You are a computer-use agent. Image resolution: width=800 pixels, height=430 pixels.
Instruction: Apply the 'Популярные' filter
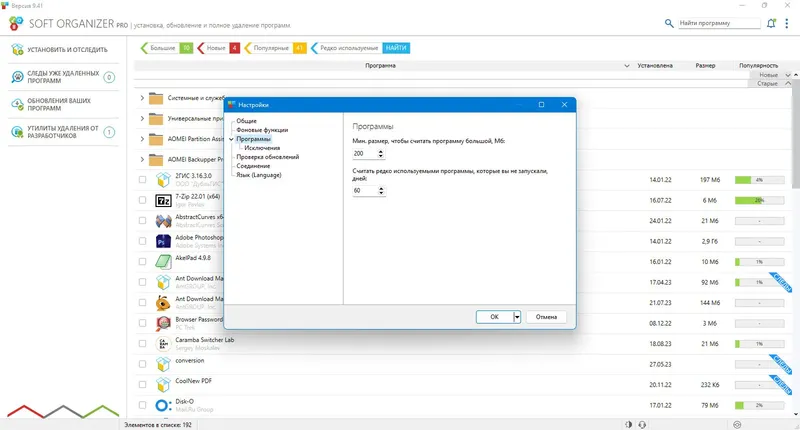(x=276, y=48)
